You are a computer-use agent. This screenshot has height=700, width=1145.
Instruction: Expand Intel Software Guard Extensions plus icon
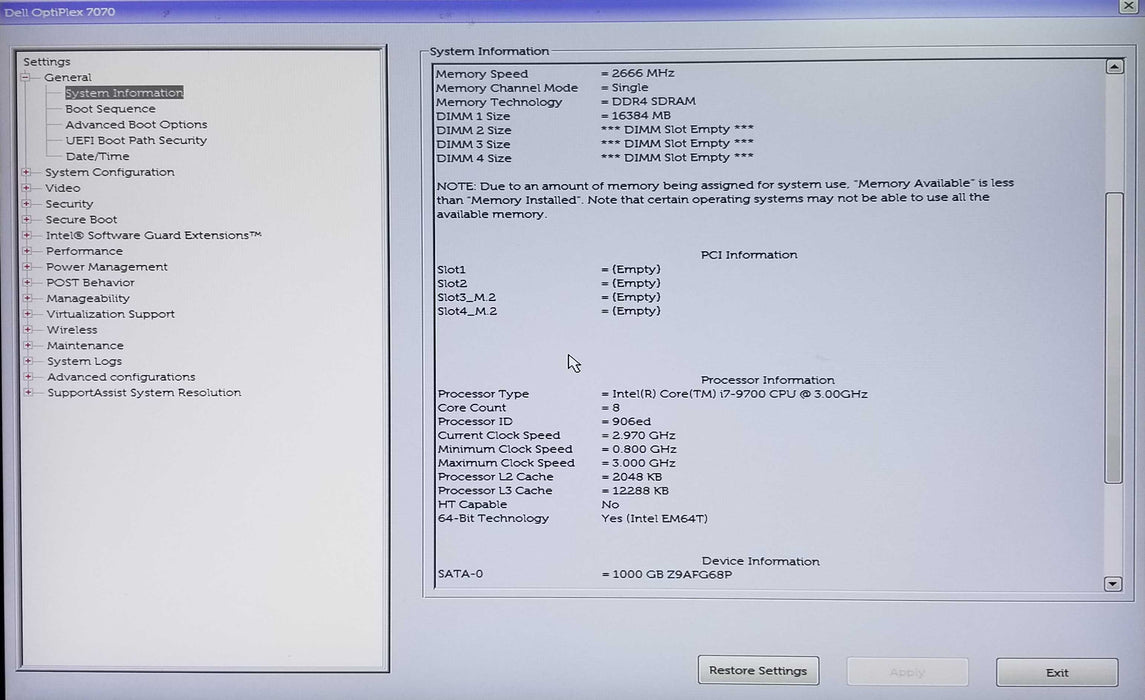(x=27, y=235)
